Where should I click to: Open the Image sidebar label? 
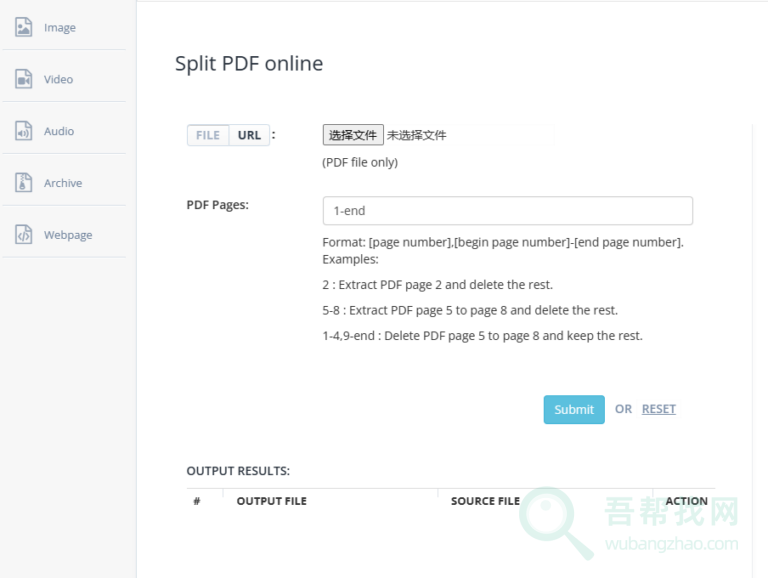(x=60, y=28)
